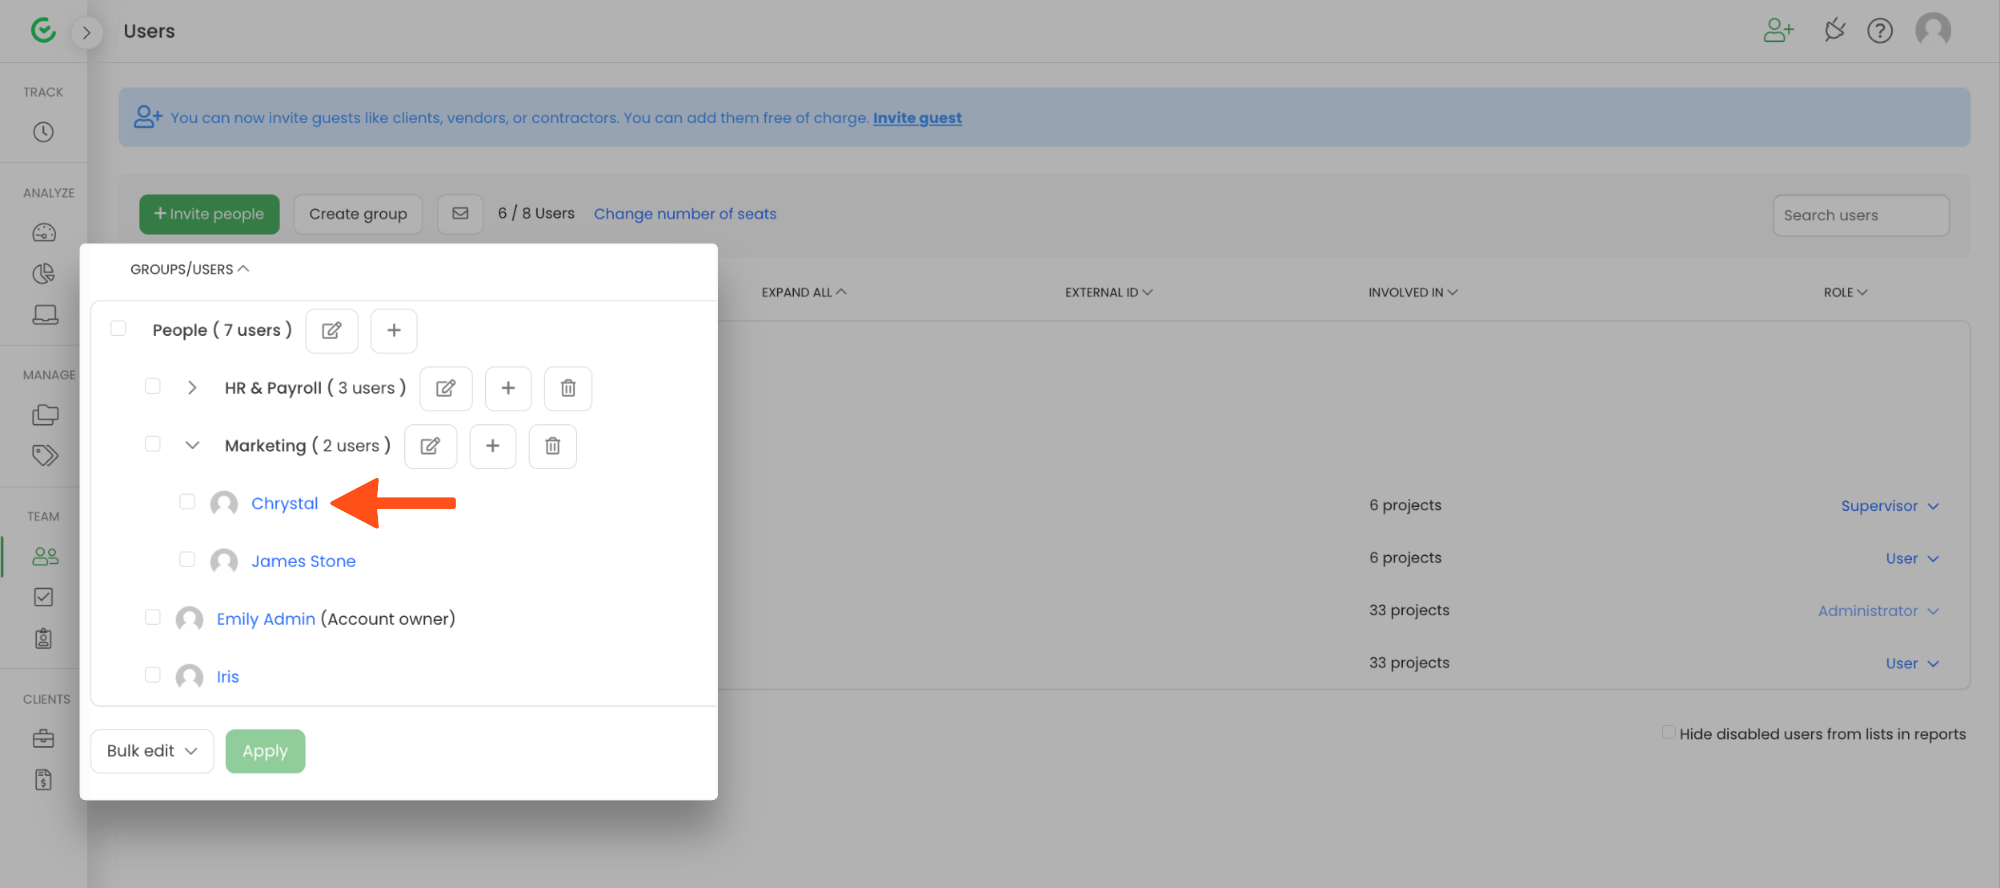Collapse the Marketing group chevron
2000x888 pixels.
click(192, 445)
